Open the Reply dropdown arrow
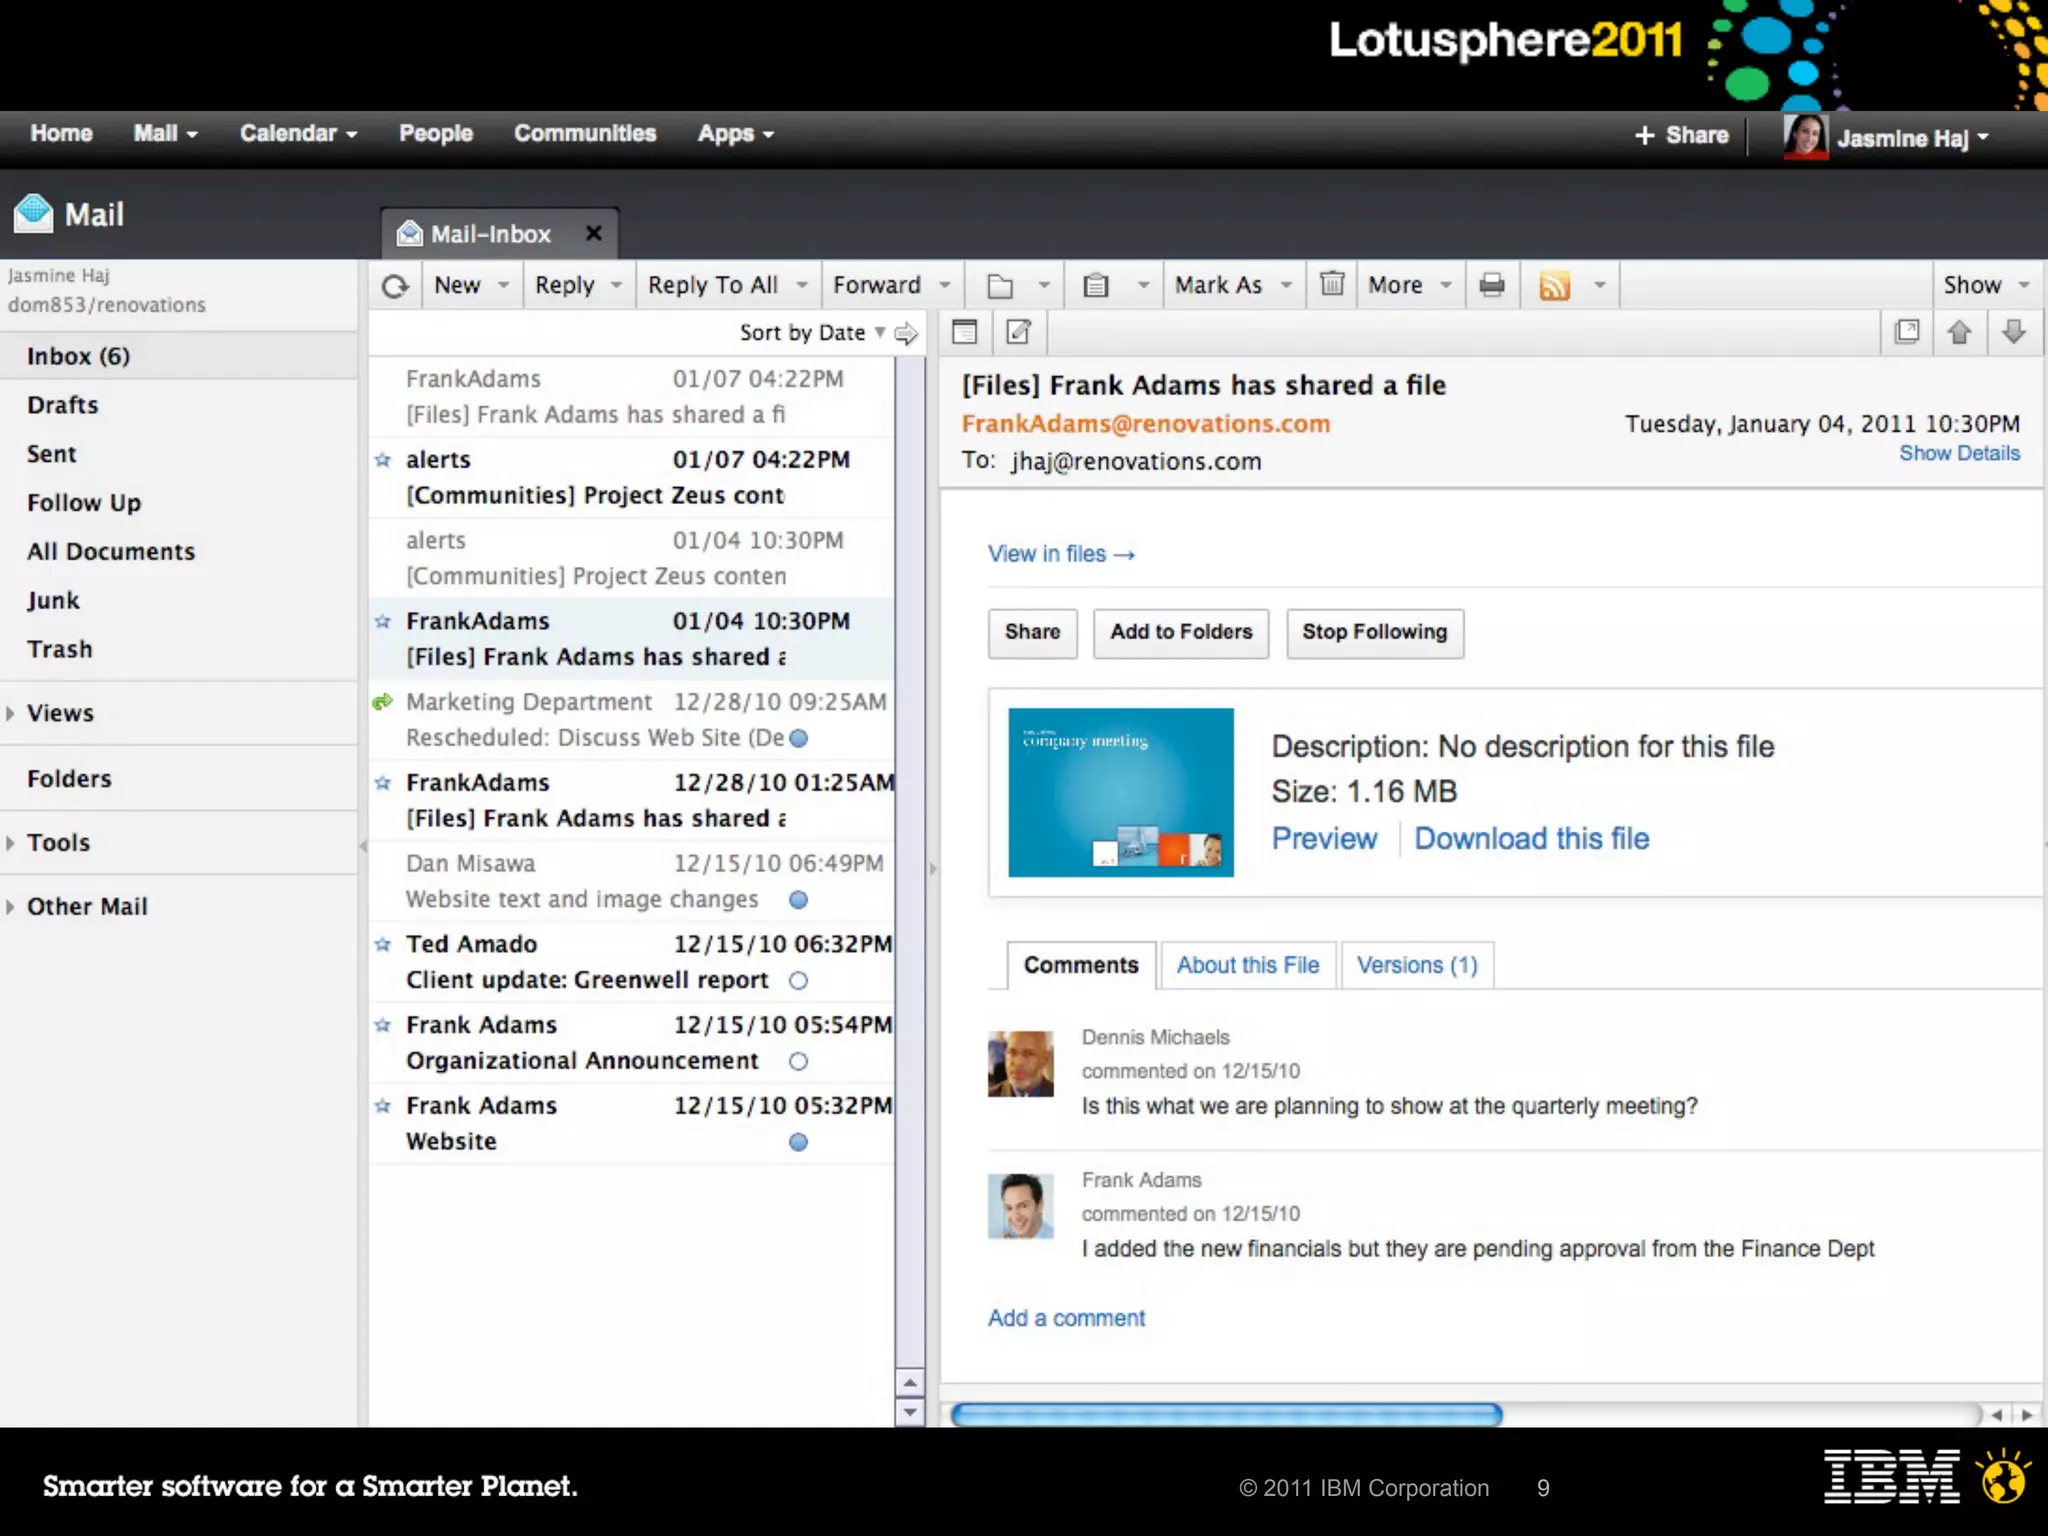Viewport: 2048px width, 1536px height. click(617, 286)
